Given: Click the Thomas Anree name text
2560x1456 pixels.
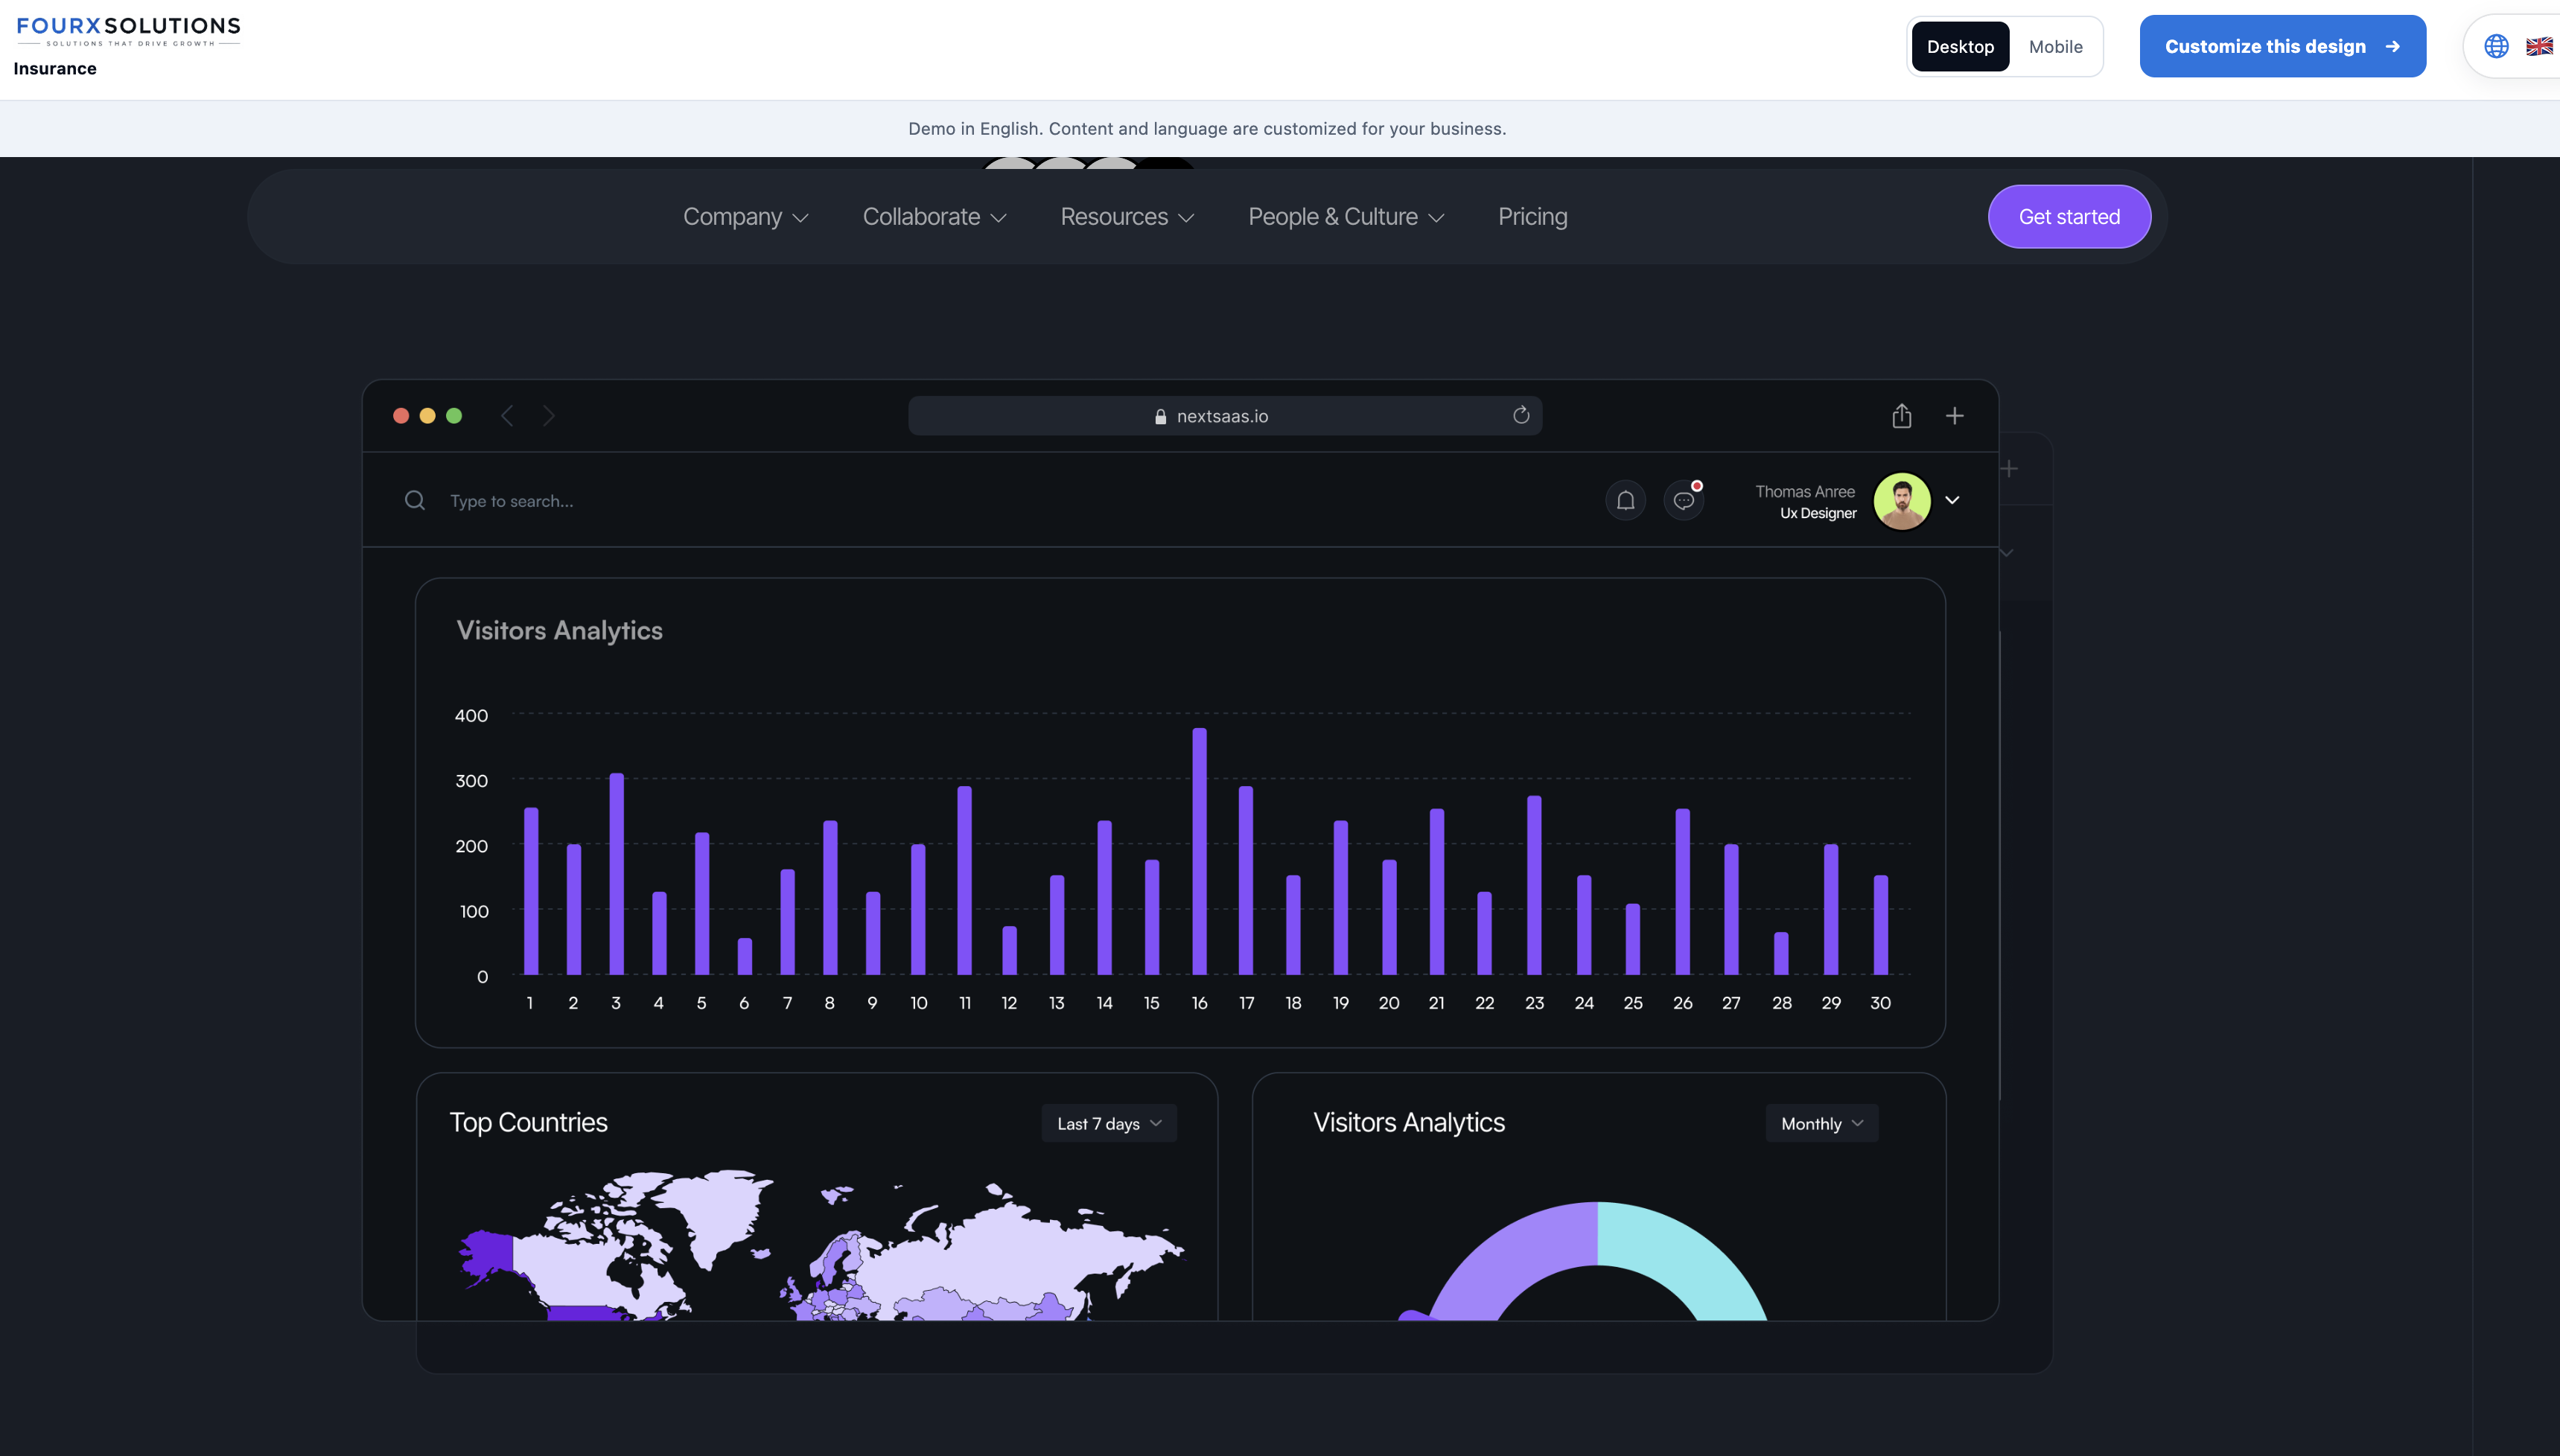Looking at the screenshot, I should click(x=1805, y=491).
